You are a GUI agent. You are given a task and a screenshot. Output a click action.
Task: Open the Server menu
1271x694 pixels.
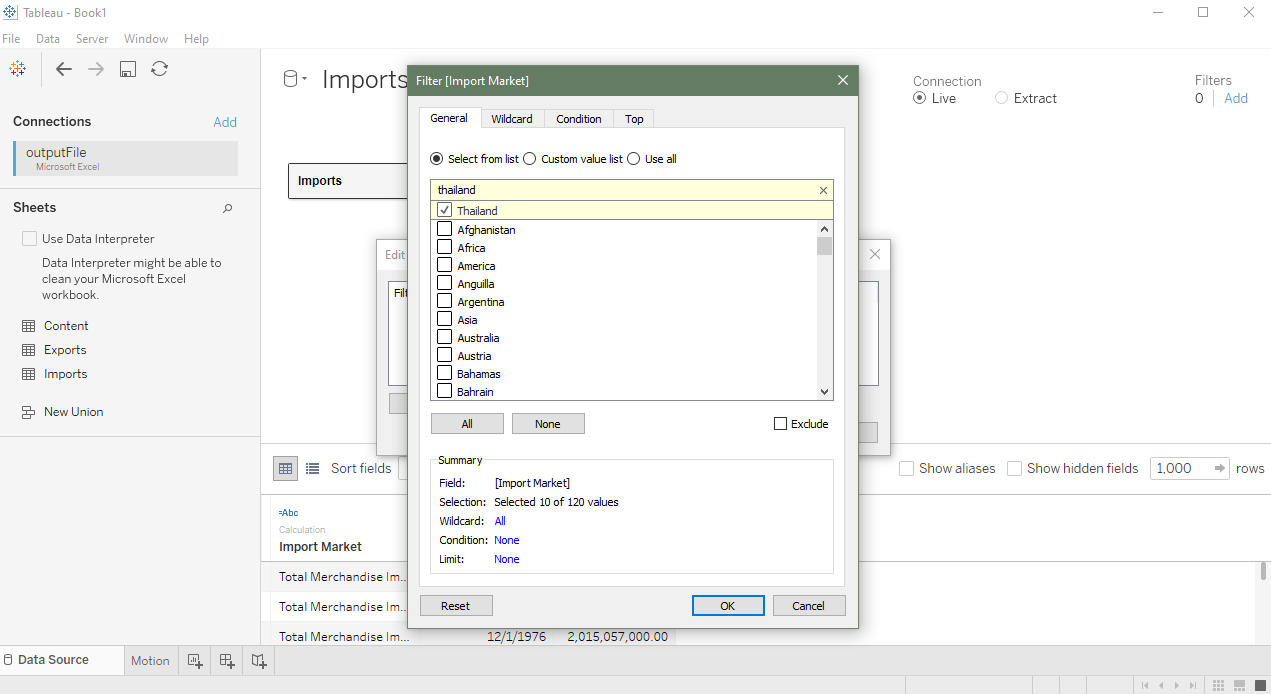tap(92, 39)
